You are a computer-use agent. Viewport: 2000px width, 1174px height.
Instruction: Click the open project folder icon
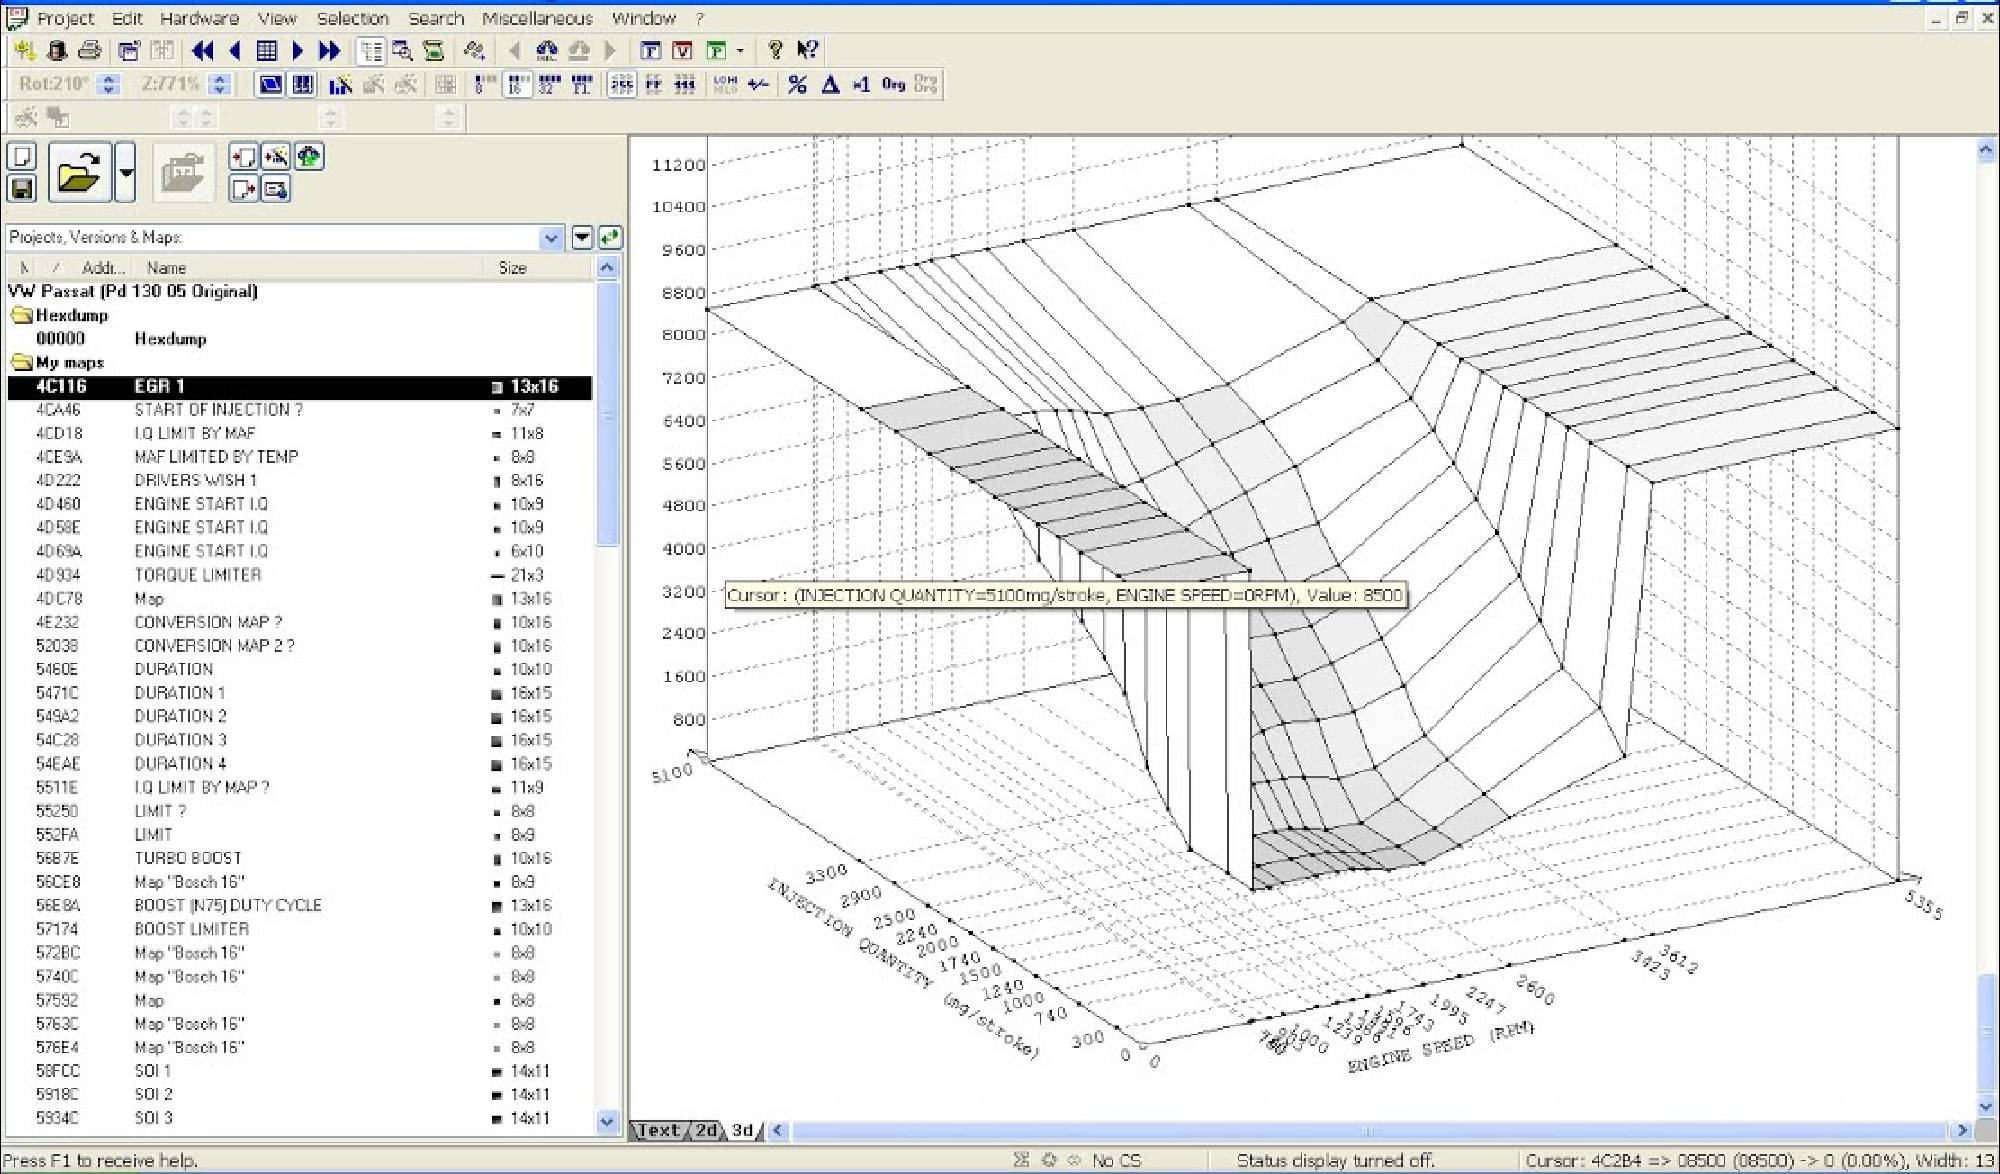(x=79, y=173)
